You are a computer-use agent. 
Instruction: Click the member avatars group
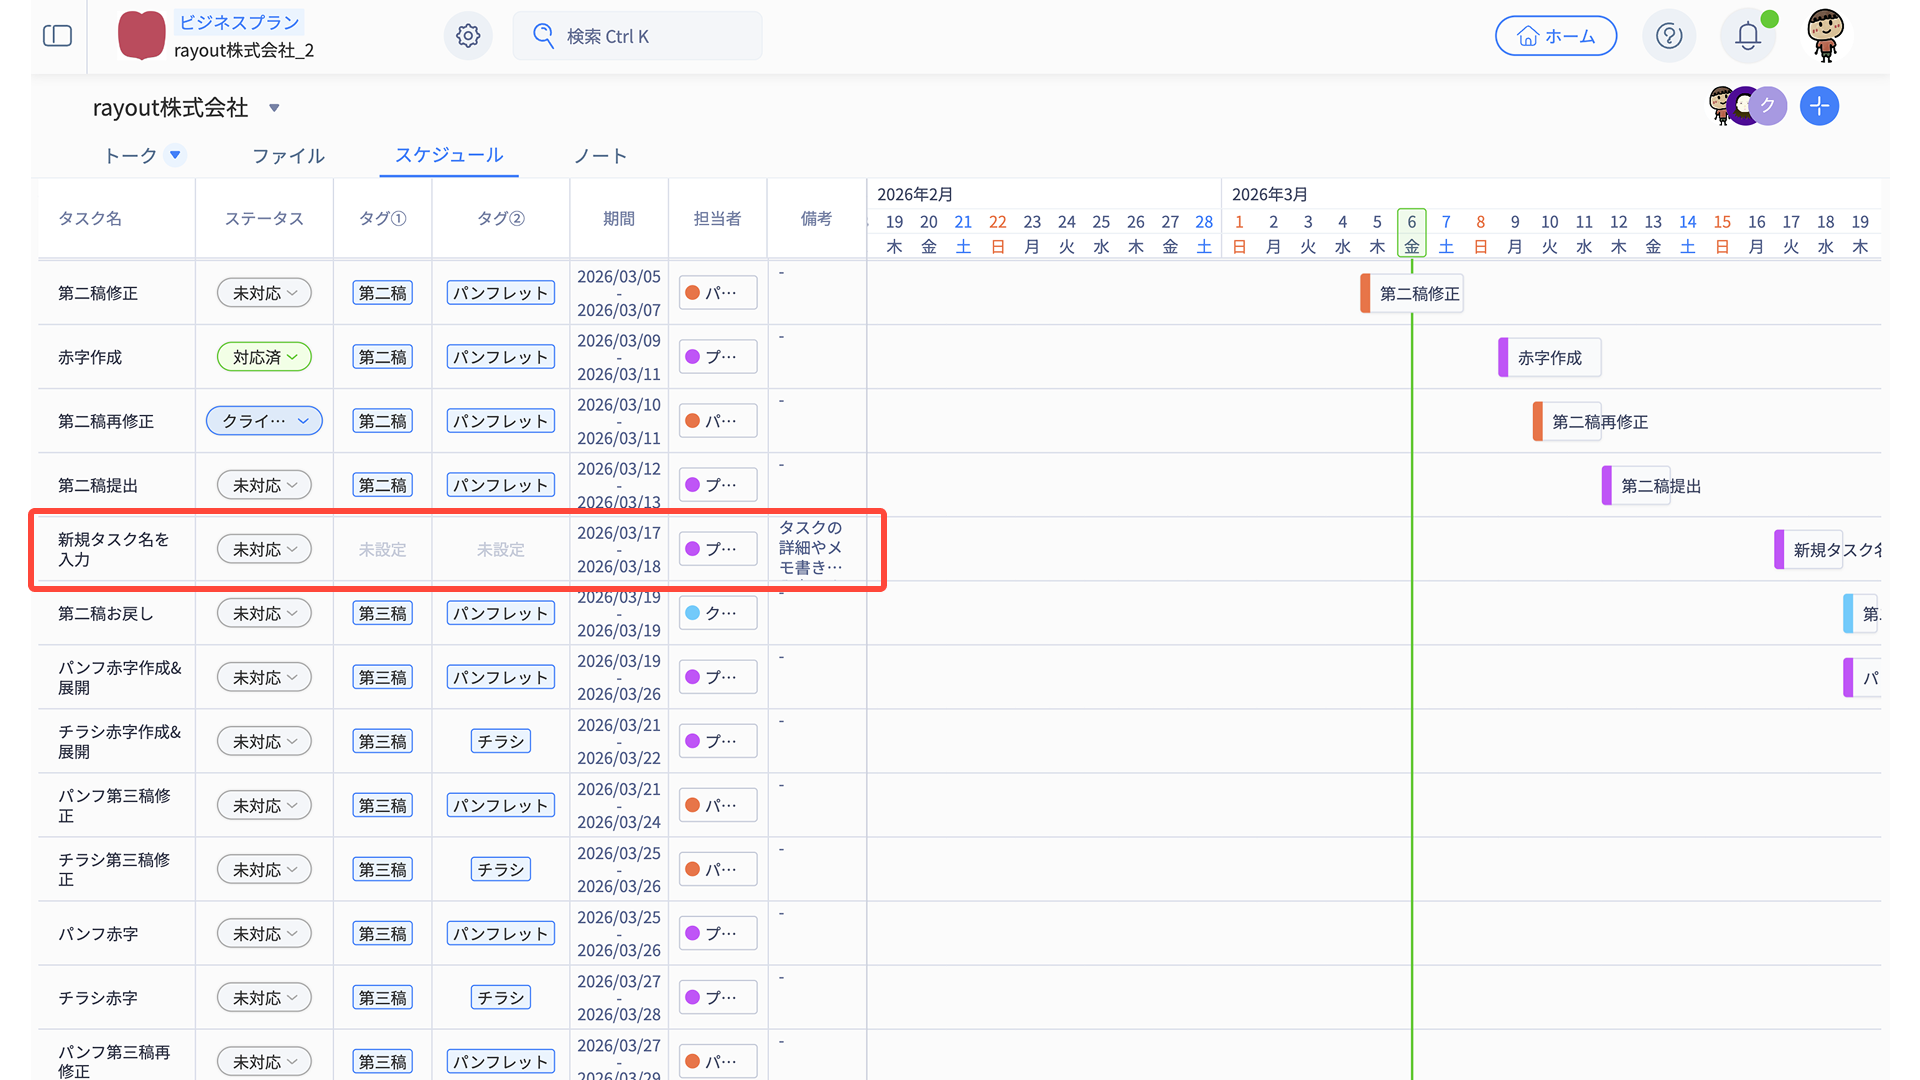tap(1746, 106)
